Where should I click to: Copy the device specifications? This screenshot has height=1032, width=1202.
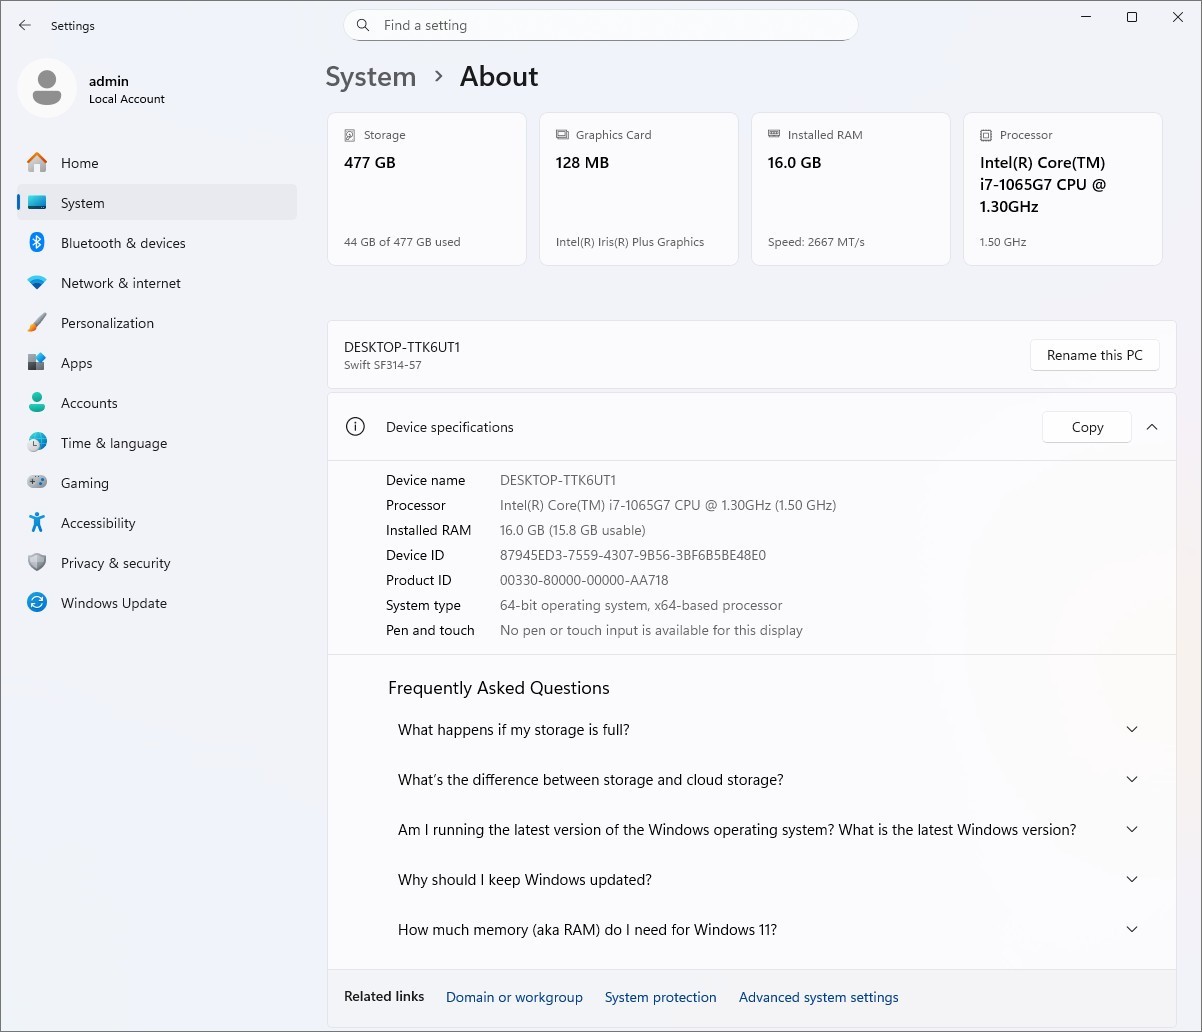tap(1087, 427)
